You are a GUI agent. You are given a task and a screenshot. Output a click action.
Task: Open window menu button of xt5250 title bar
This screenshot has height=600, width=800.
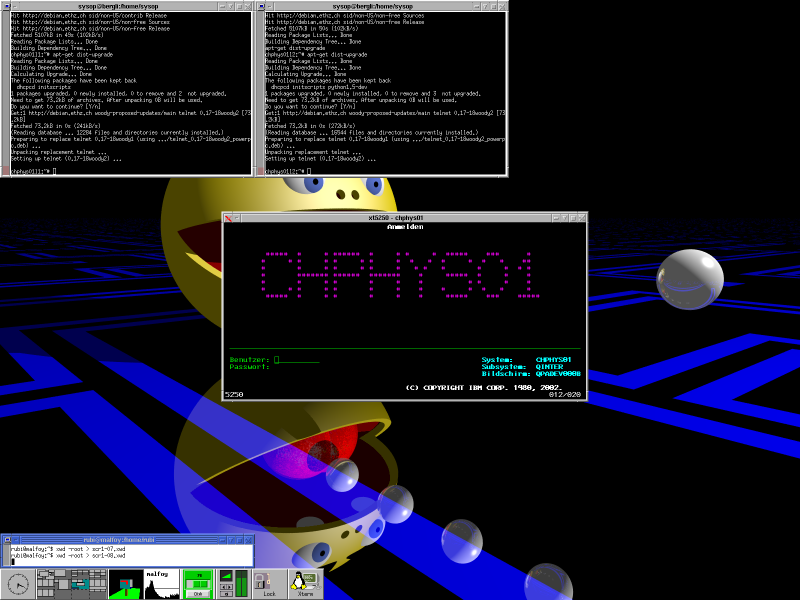pyautogui.click(x=237, y=218)
